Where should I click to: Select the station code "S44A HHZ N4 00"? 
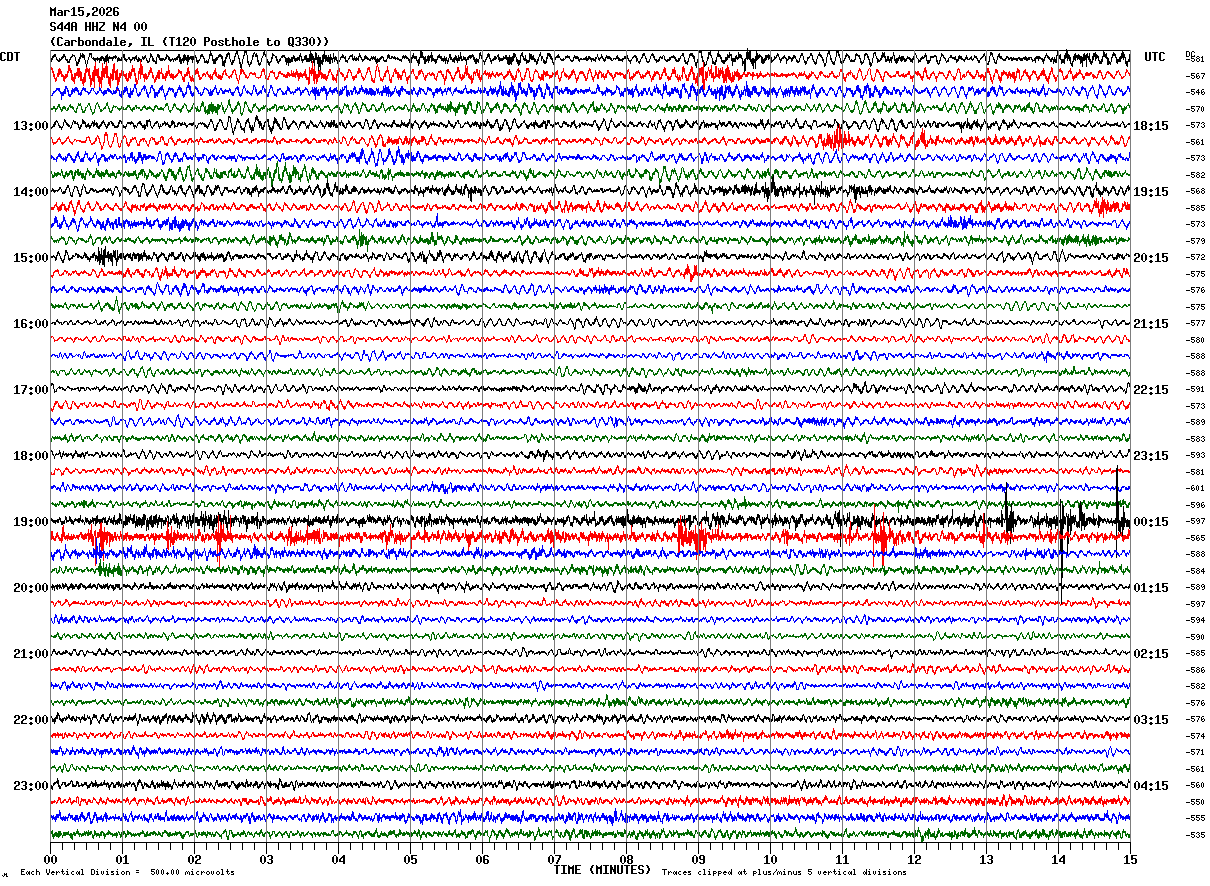[x=98, y=27]
